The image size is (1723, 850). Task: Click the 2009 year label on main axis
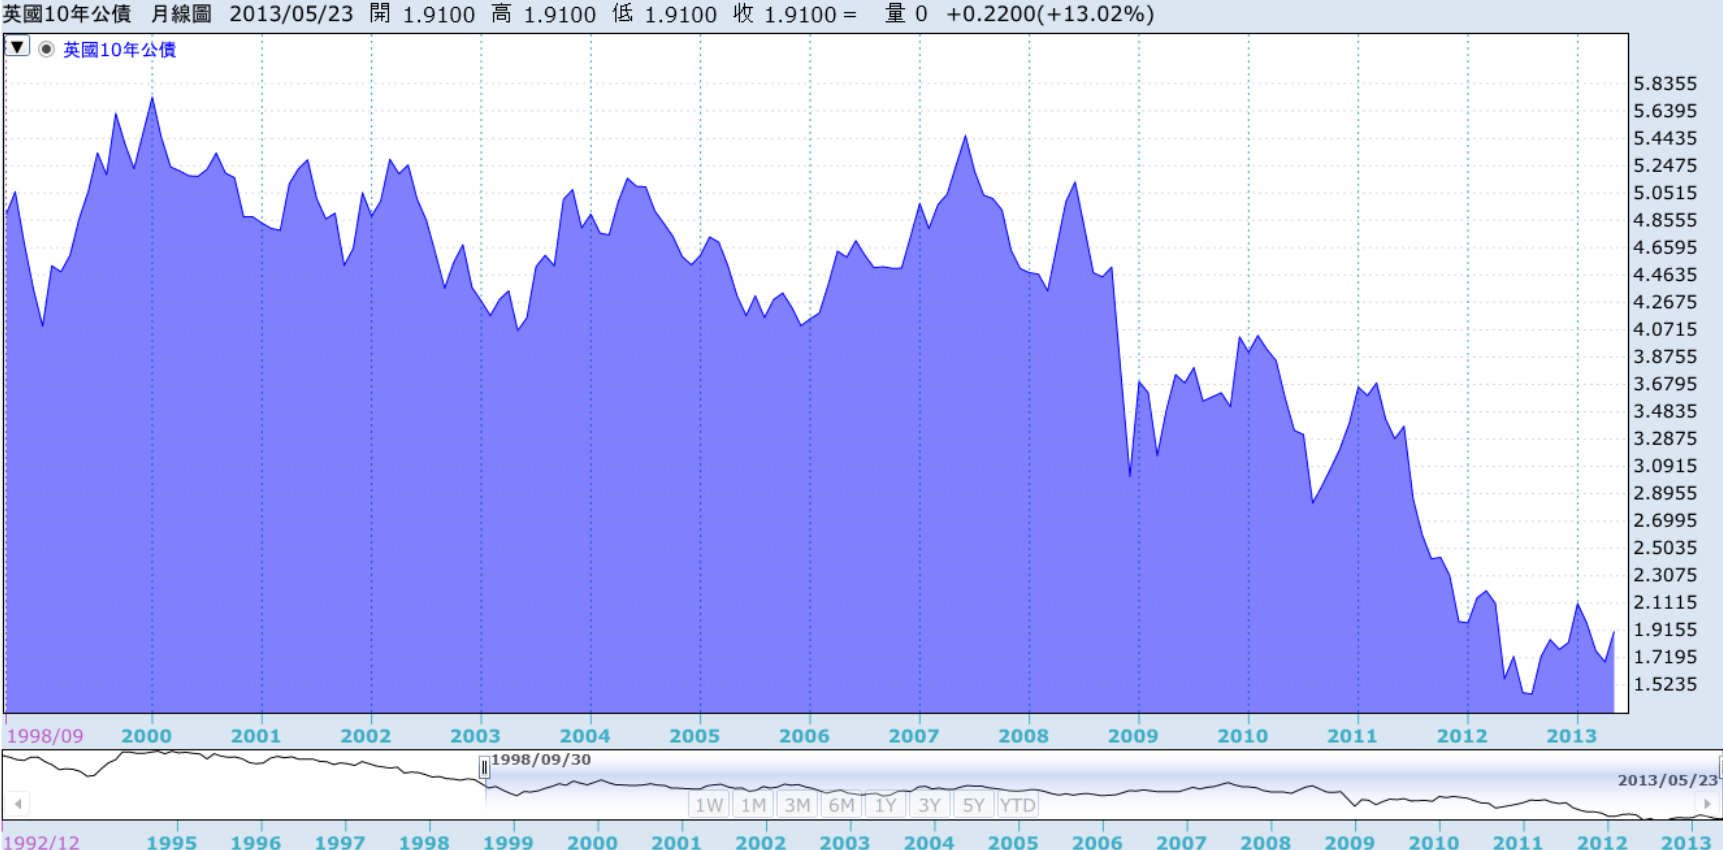(x=1133, y=736)
